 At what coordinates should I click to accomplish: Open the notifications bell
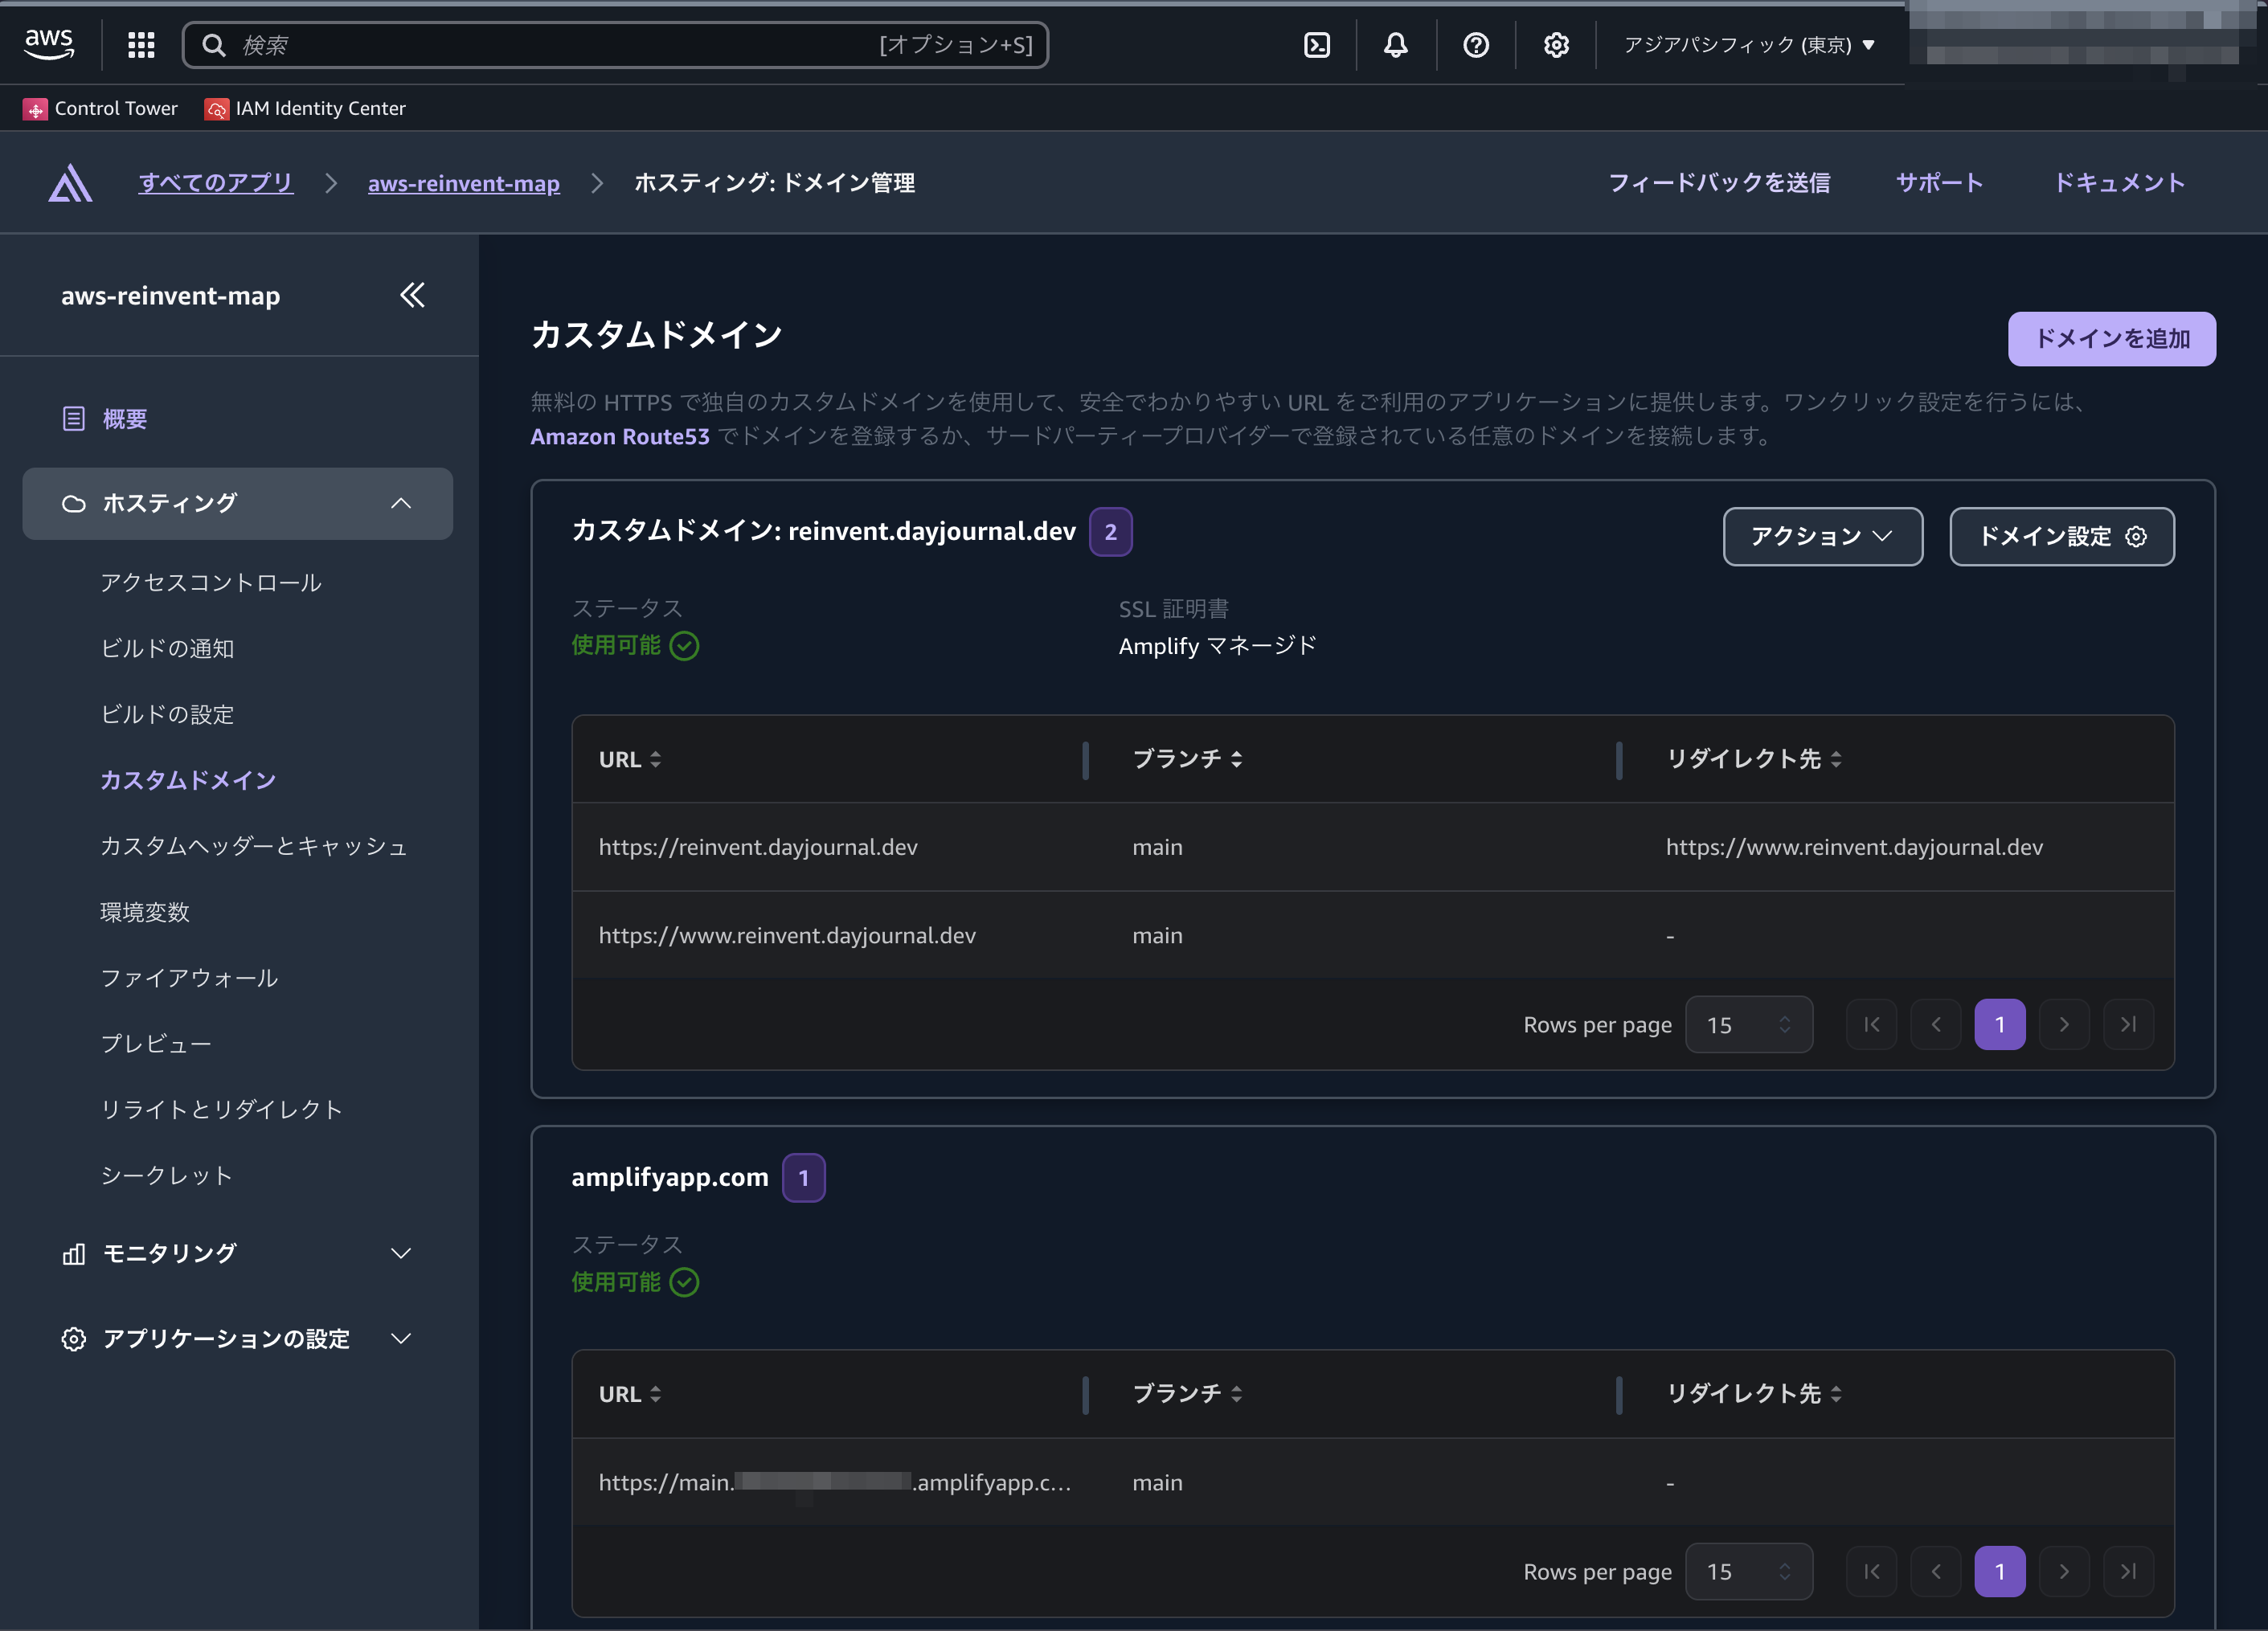coord(1395,45)
